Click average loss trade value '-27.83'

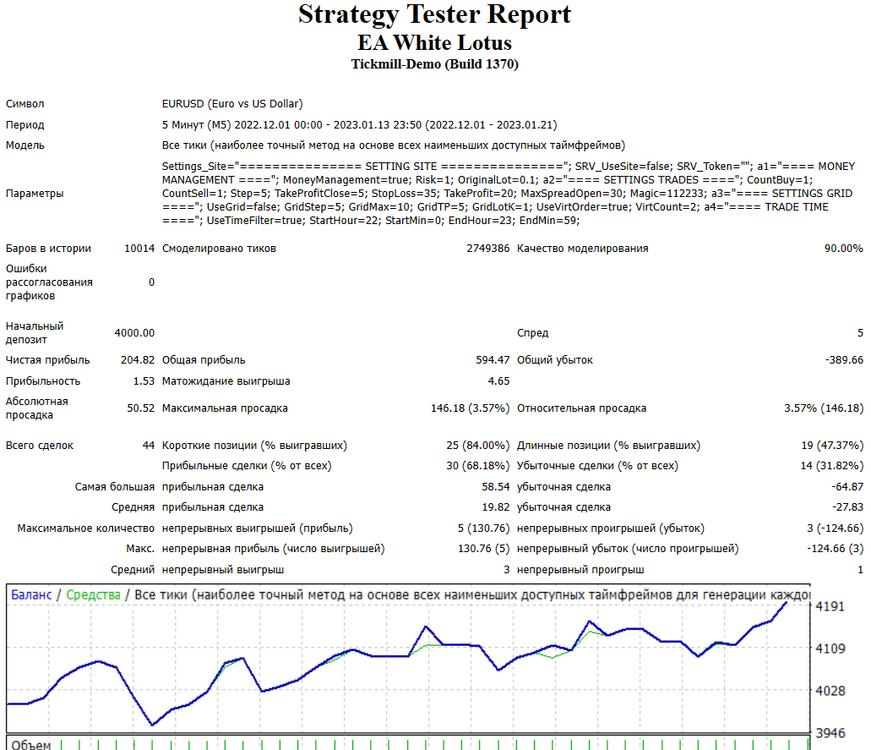tap(848, 508)
